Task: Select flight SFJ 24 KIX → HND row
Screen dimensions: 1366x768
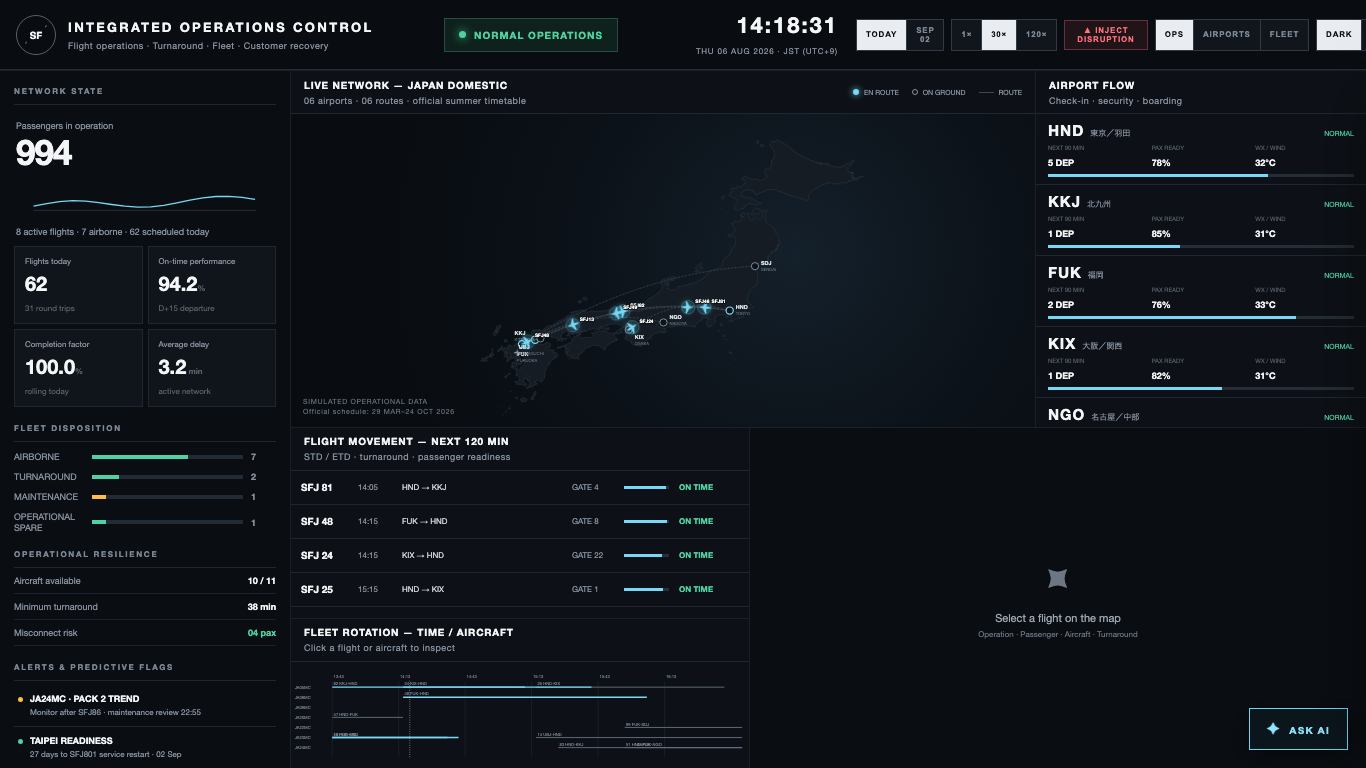Action: click(520, 556)
